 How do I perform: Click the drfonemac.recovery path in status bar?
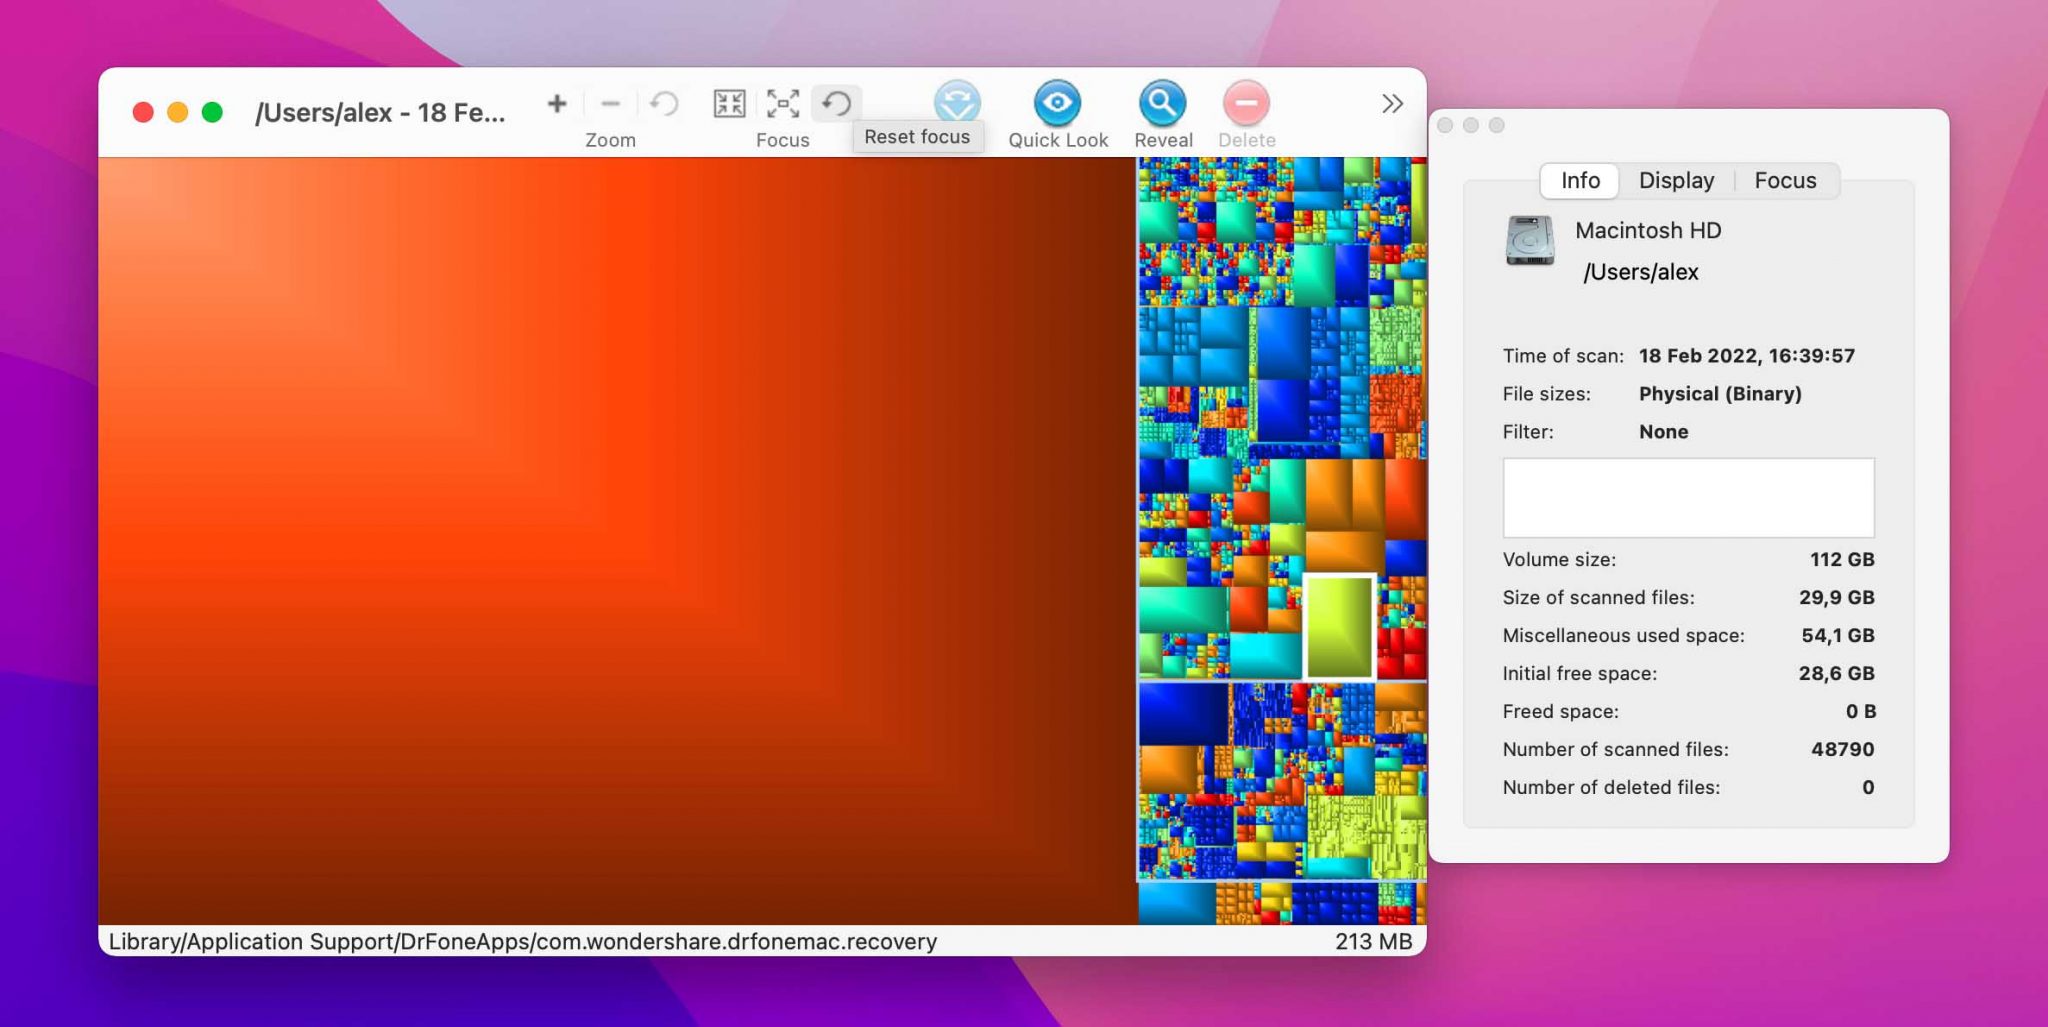pyautogui.click(x=520, y=941)
